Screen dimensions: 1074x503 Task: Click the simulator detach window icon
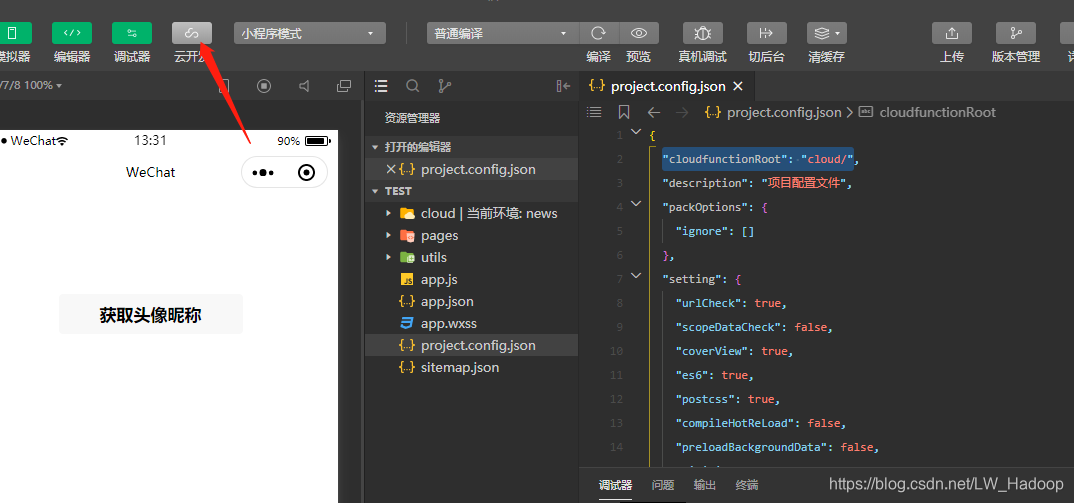pyautogui.click(x=344, y=86)
